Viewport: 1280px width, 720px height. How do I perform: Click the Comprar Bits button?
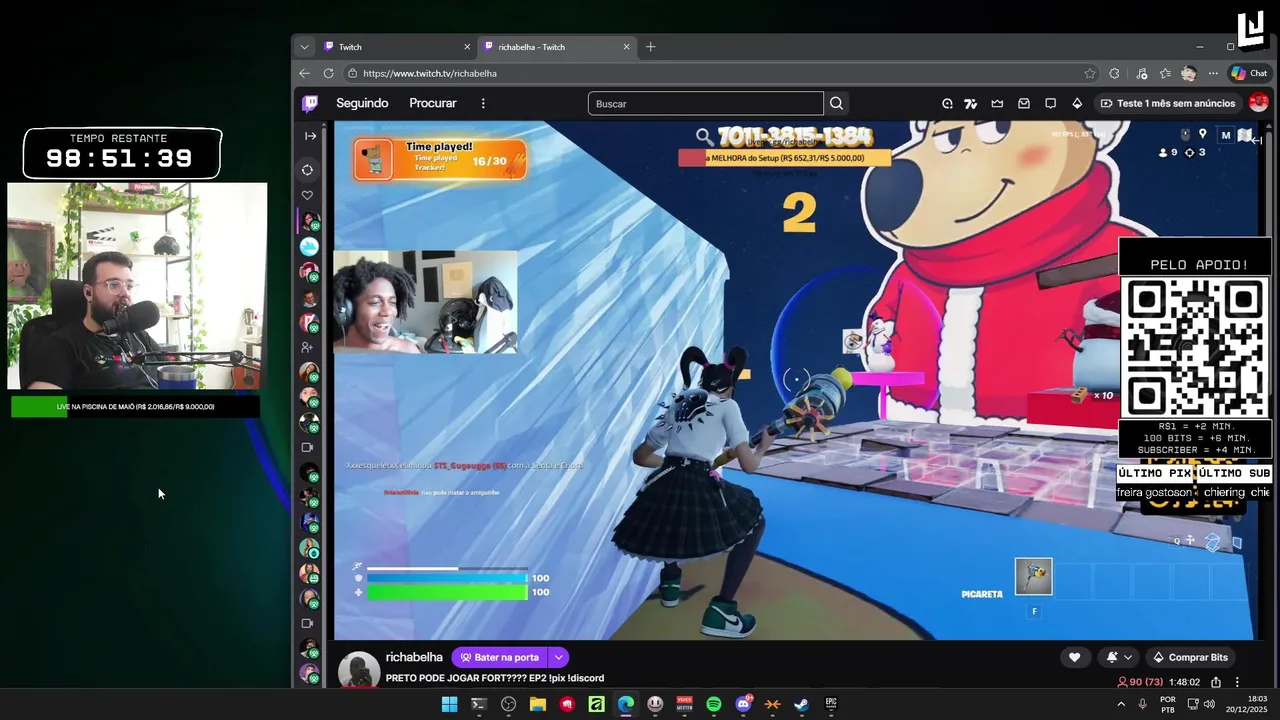coord(1190,657)
